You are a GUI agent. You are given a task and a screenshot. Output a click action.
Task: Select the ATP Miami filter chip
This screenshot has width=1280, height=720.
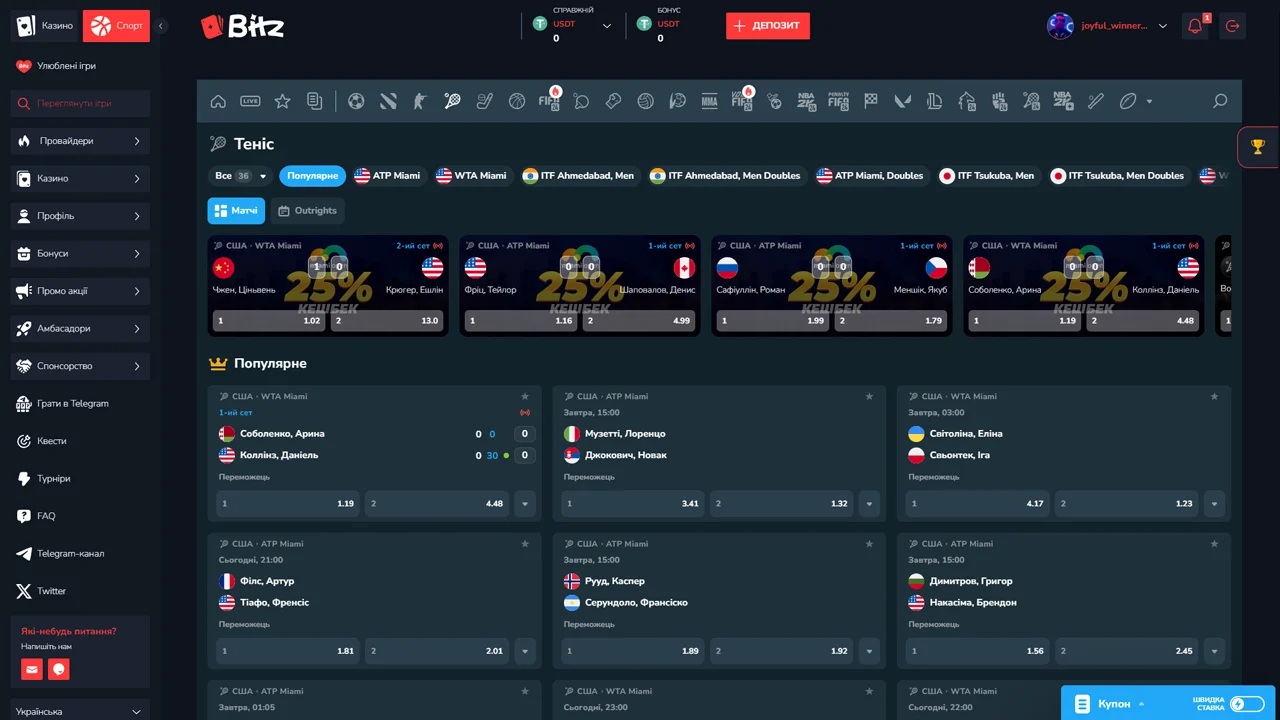[388, 176]
